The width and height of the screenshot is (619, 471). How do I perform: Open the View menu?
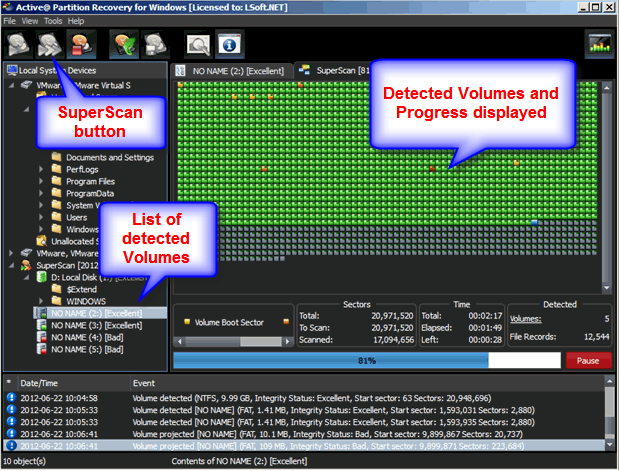(x=32, y=20)
